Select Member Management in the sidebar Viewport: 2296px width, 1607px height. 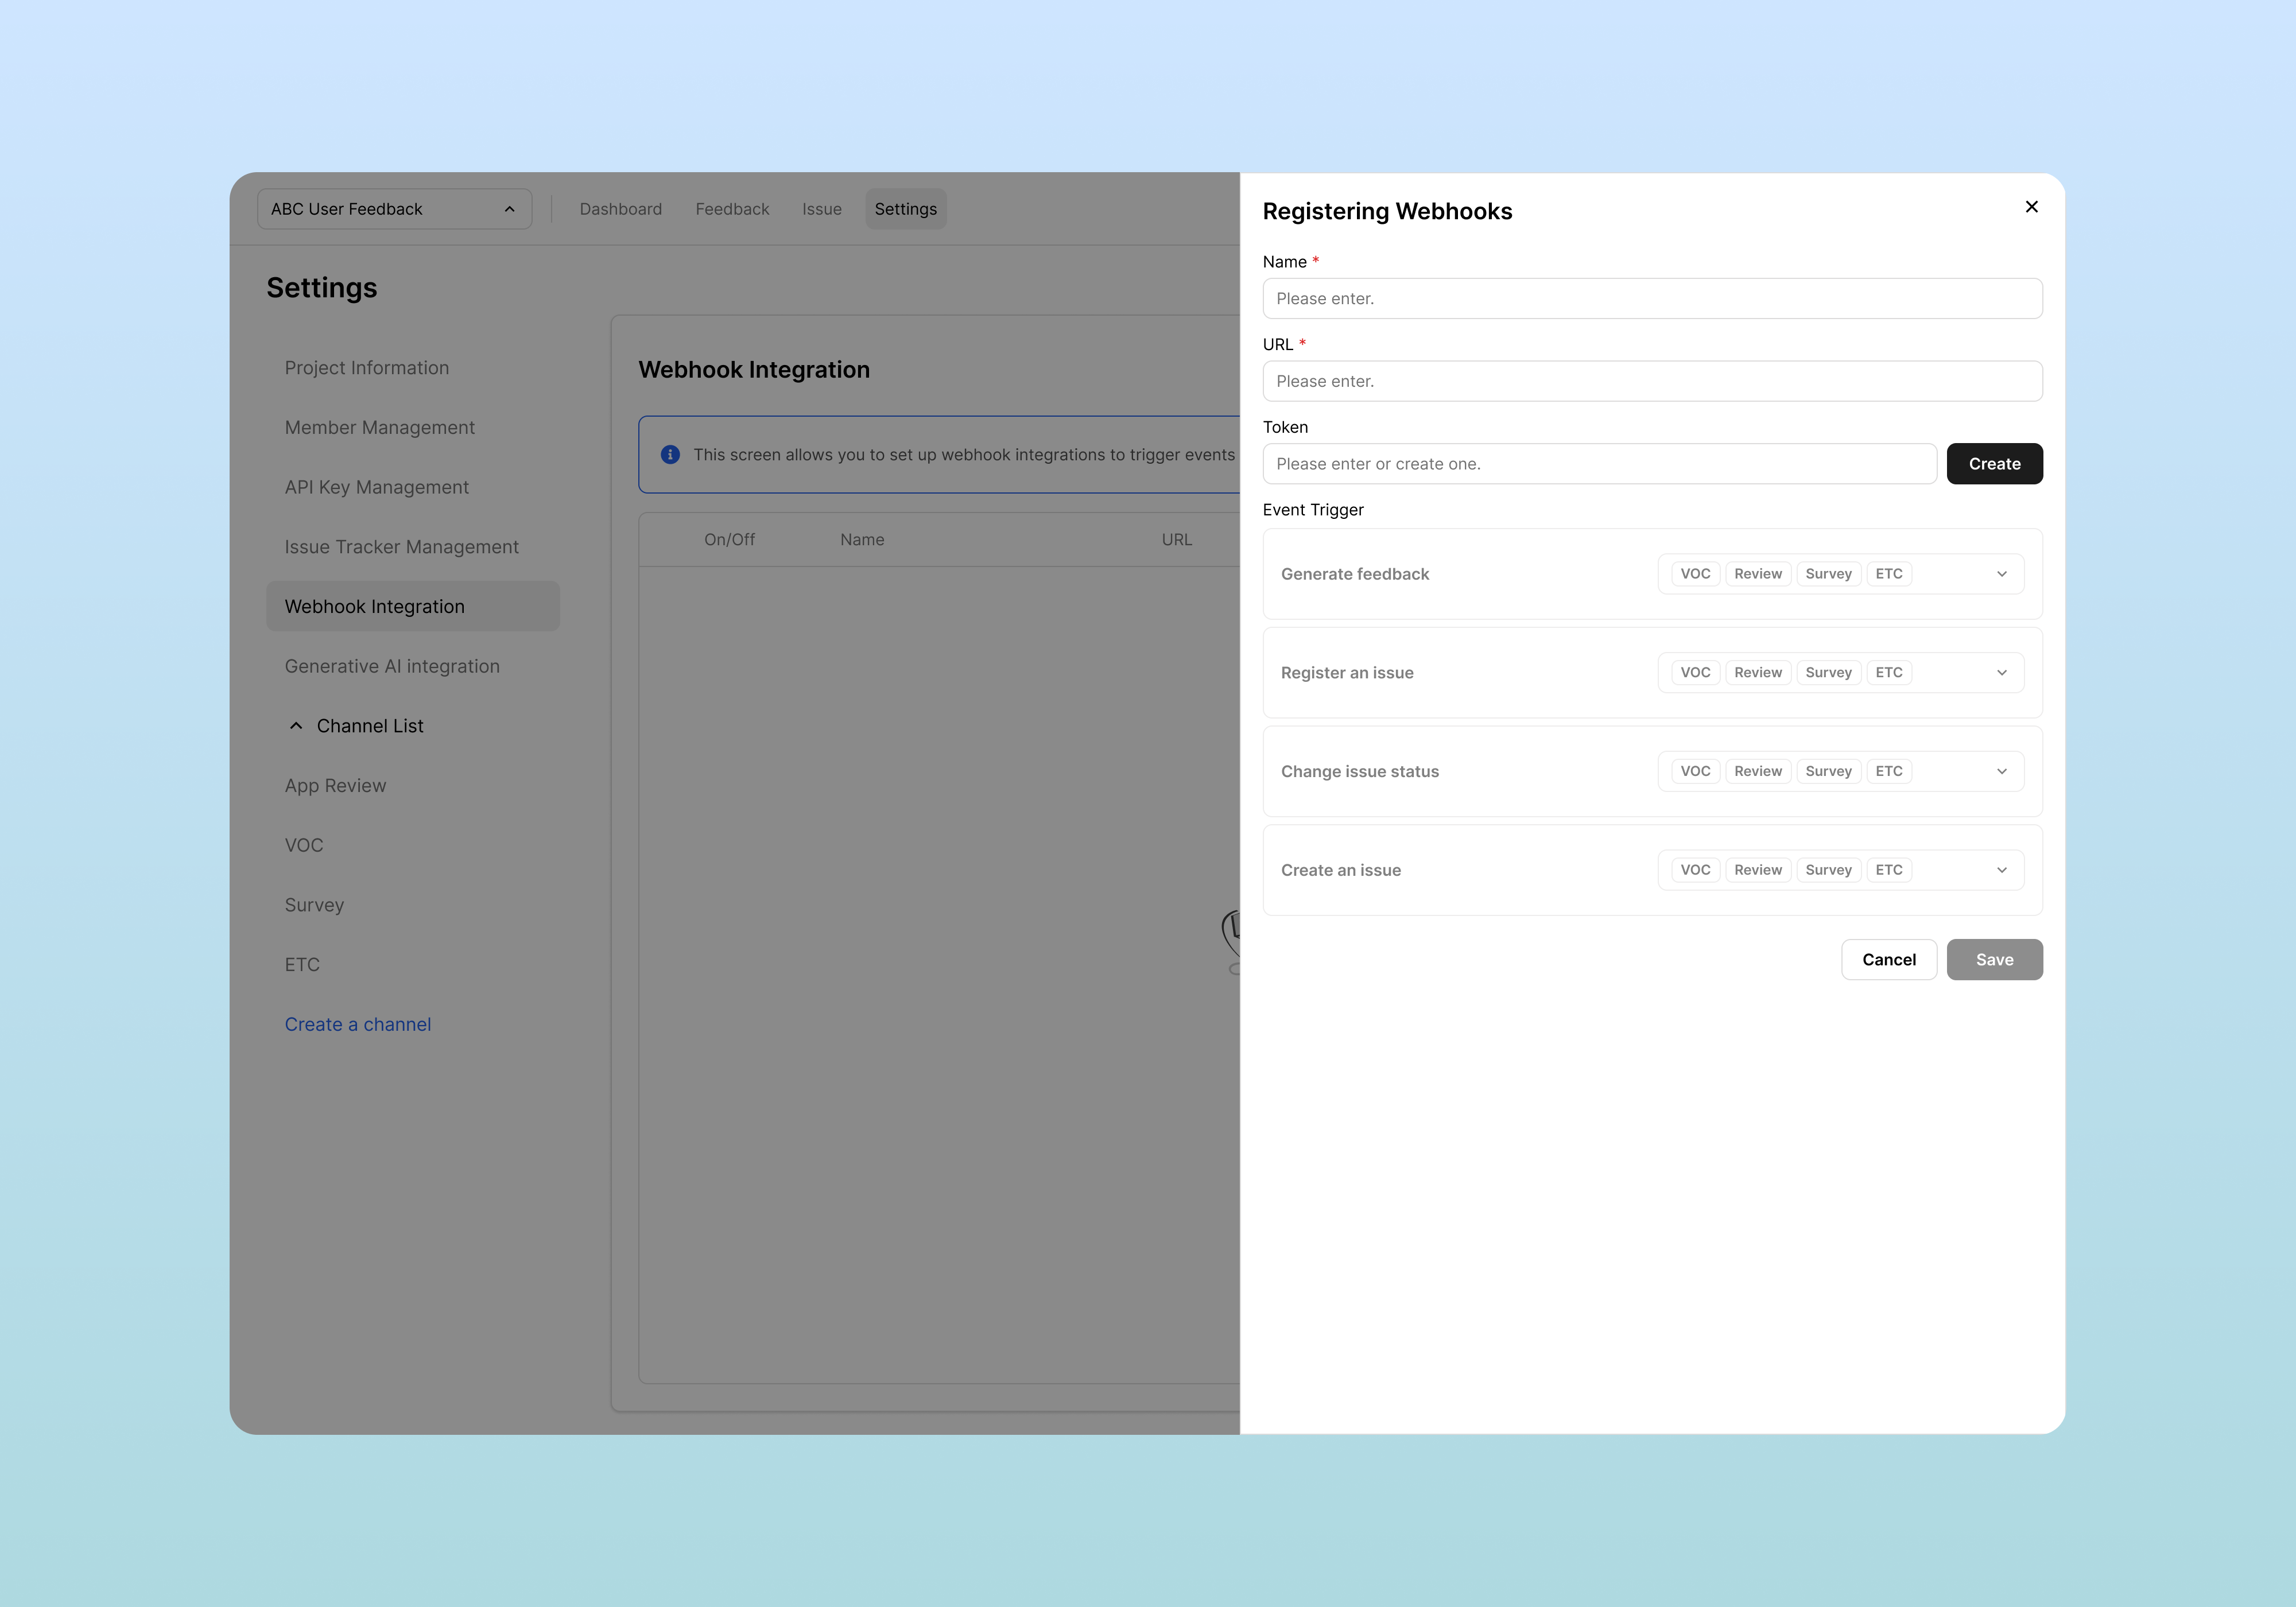380,427
